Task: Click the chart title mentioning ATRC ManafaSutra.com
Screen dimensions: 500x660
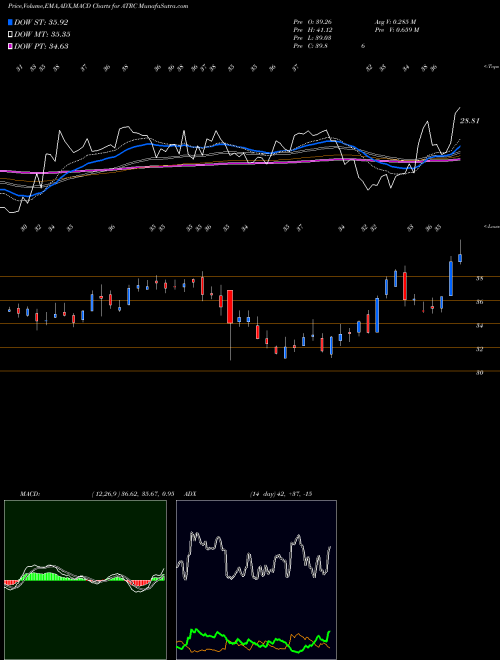Action: [98, 6]
